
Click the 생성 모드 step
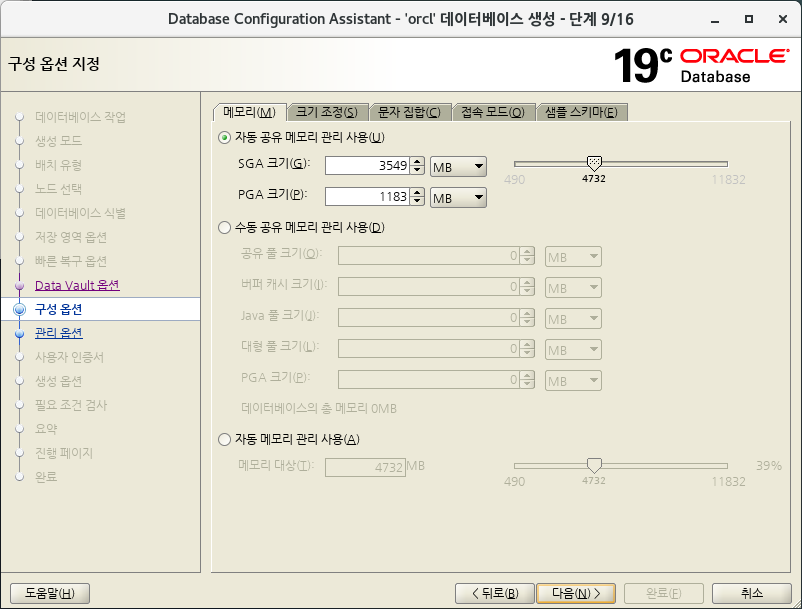point(58,141)
